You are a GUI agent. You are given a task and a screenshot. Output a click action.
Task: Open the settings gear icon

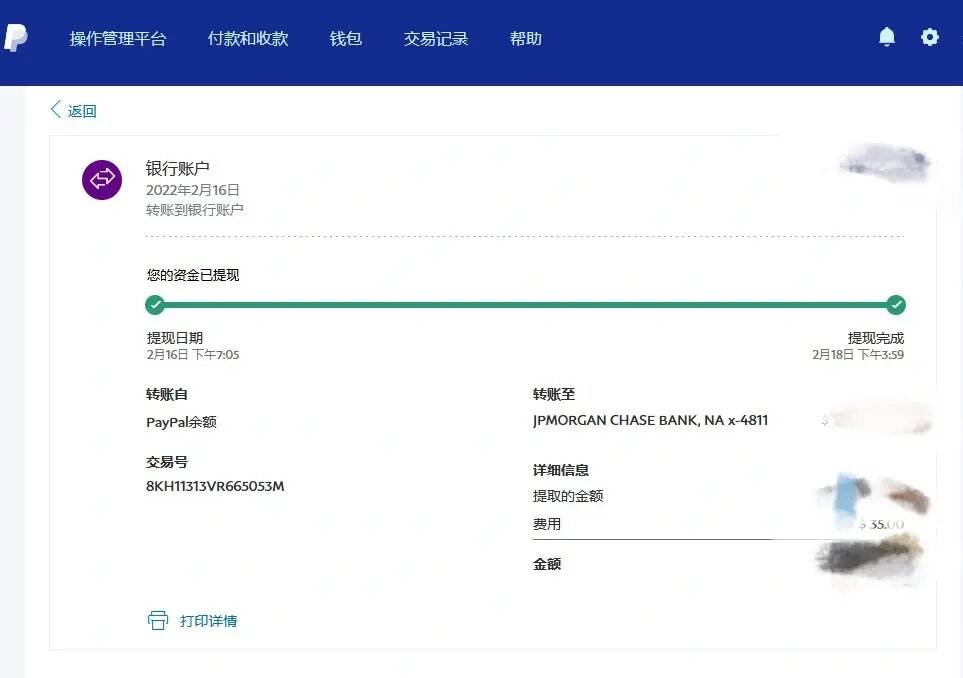click(930, 37)
